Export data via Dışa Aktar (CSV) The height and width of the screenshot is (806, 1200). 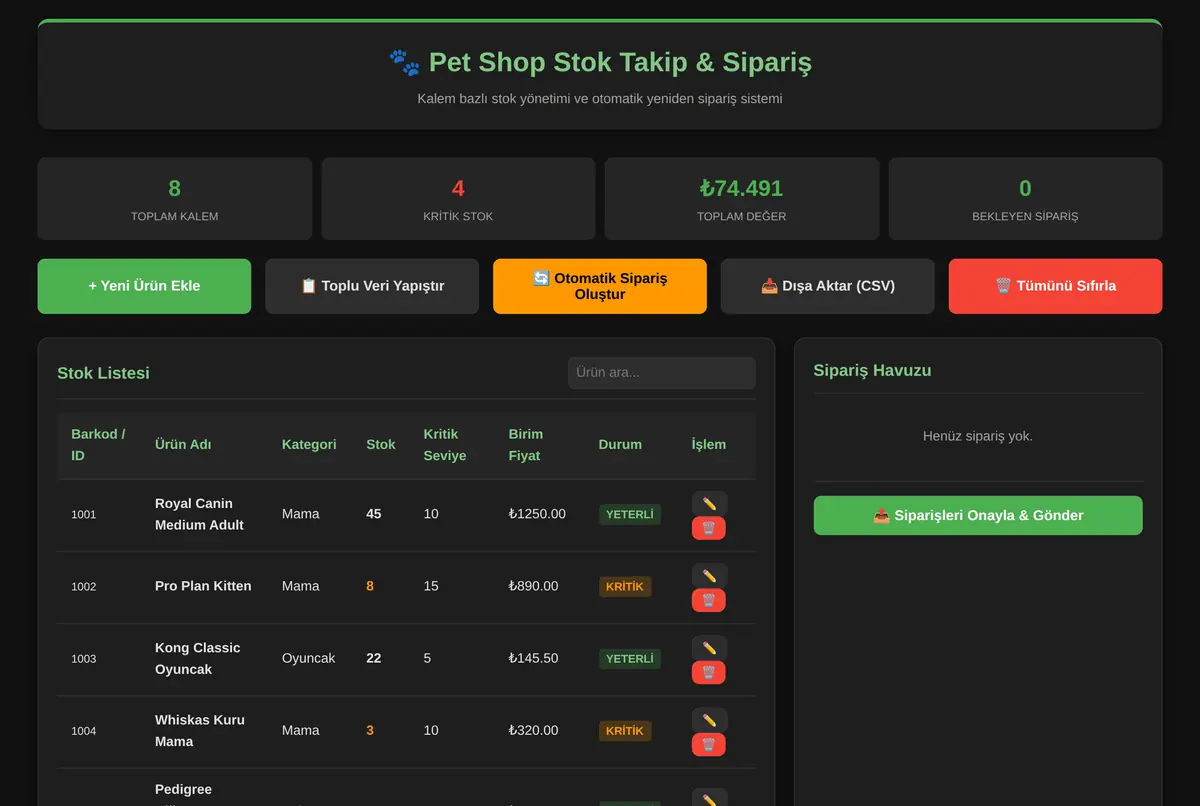tap(828, 286)
